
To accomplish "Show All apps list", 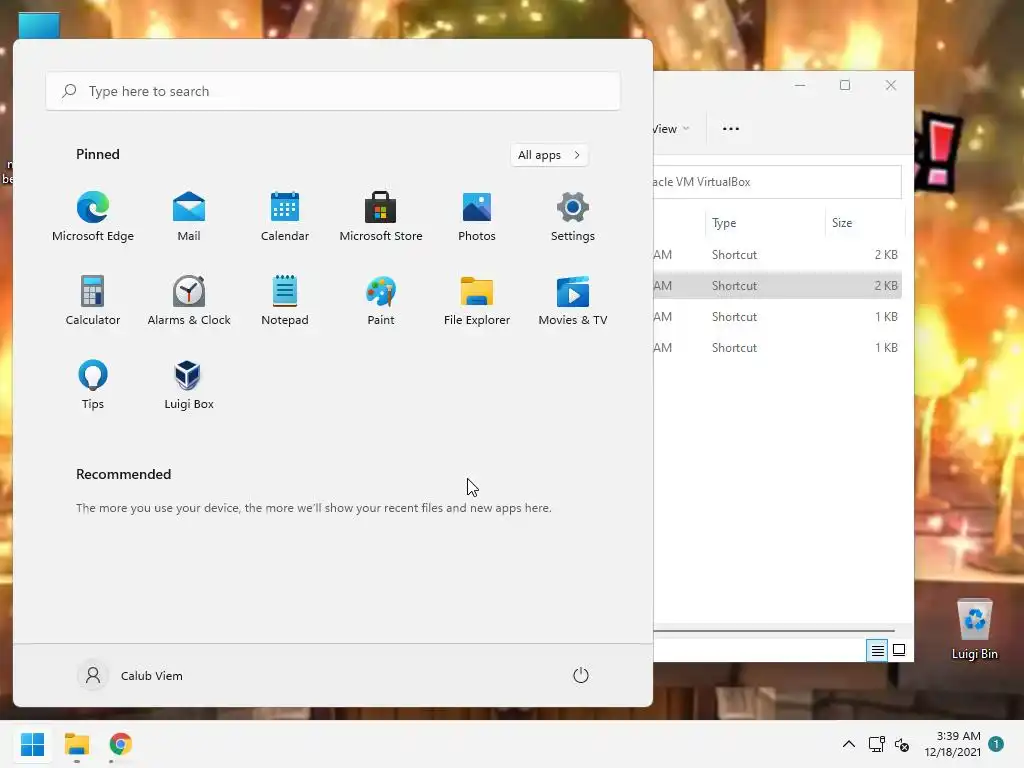I will click(549, 155).
